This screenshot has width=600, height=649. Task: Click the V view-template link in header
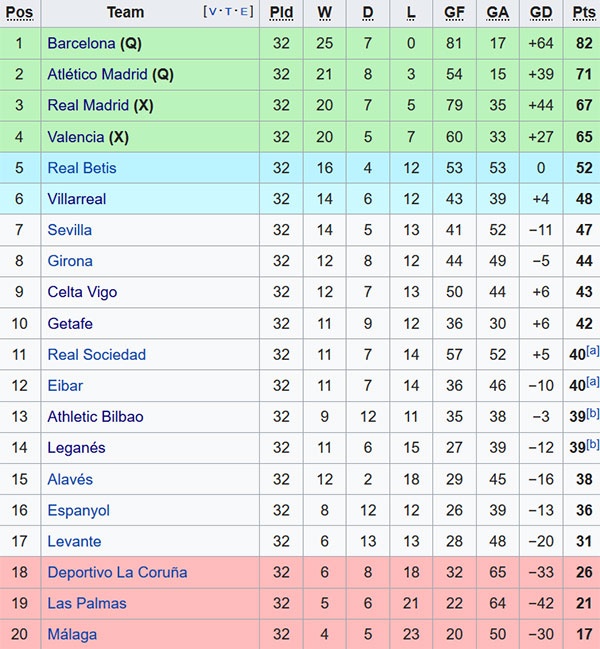click(x=212, y=12)
